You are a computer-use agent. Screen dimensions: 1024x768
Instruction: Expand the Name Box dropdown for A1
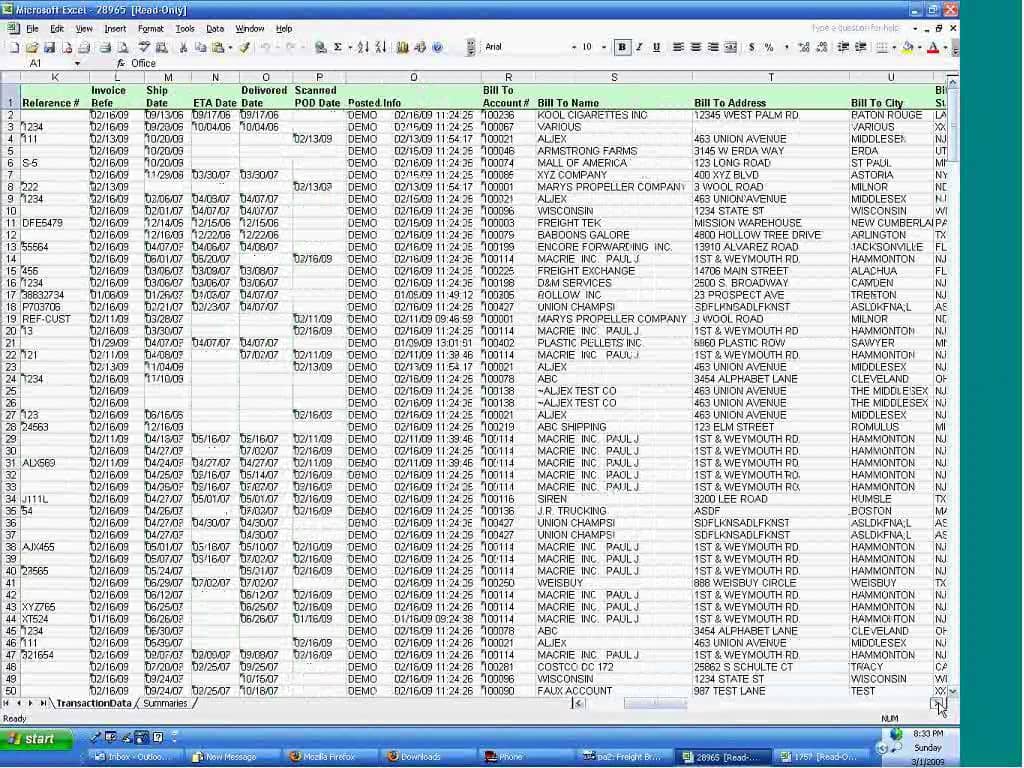point(77,63)
